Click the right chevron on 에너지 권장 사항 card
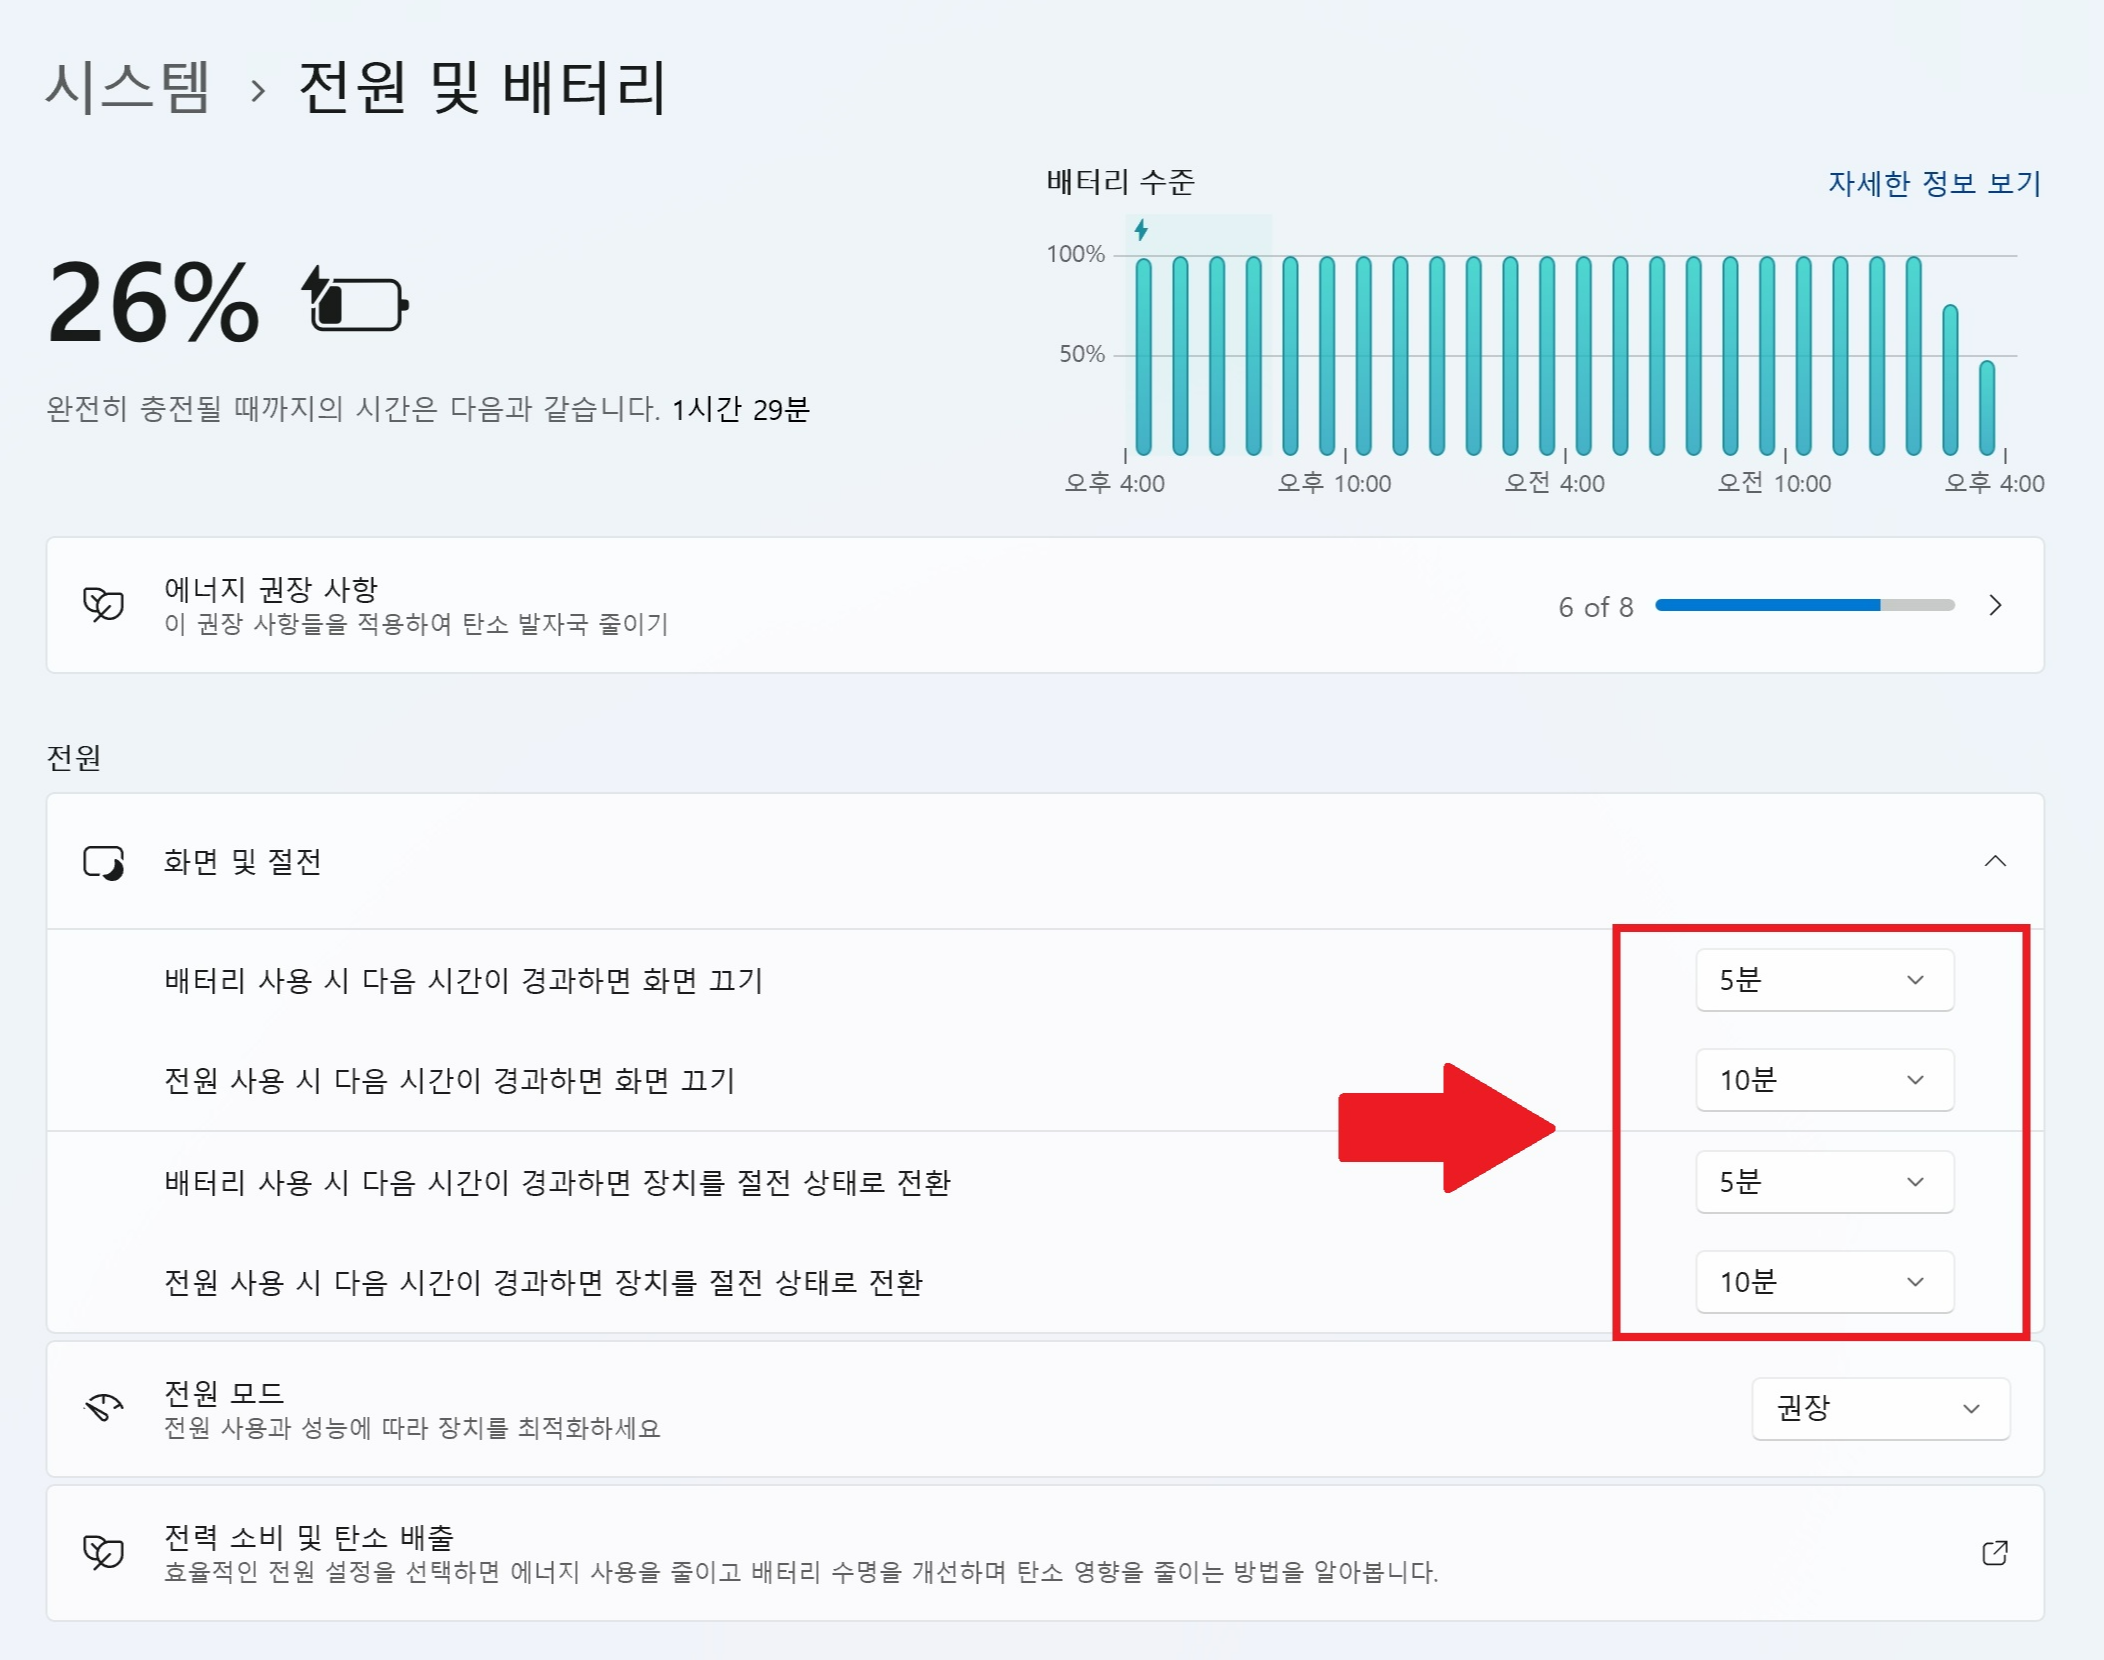Screen dimensions: 2104x1660 pos(1996,604)
